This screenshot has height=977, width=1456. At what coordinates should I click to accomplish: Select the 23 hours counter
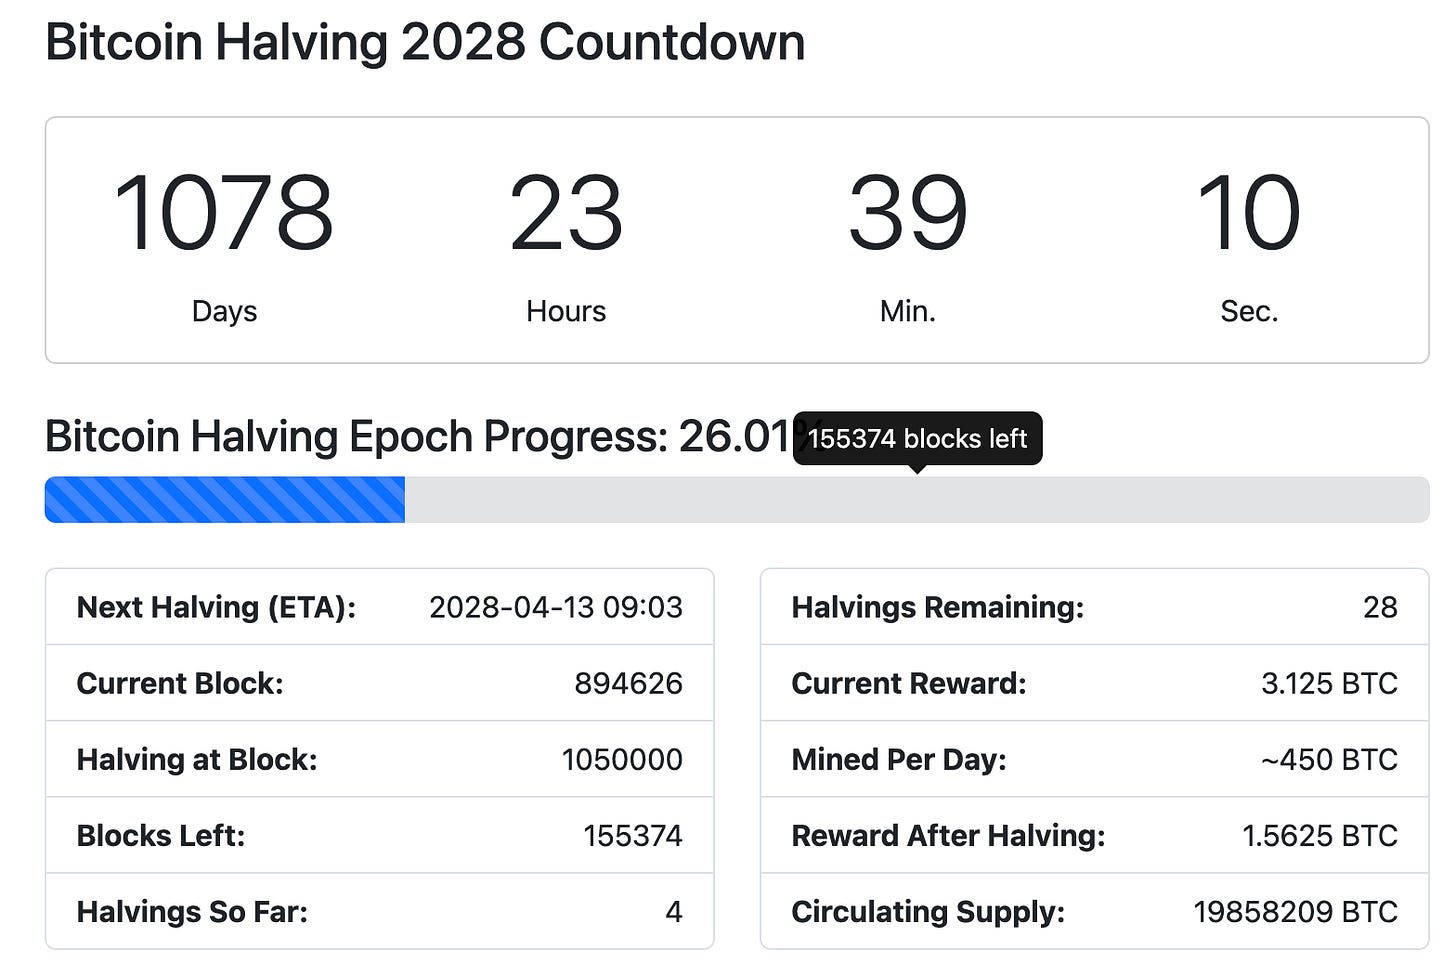[566, 213]
